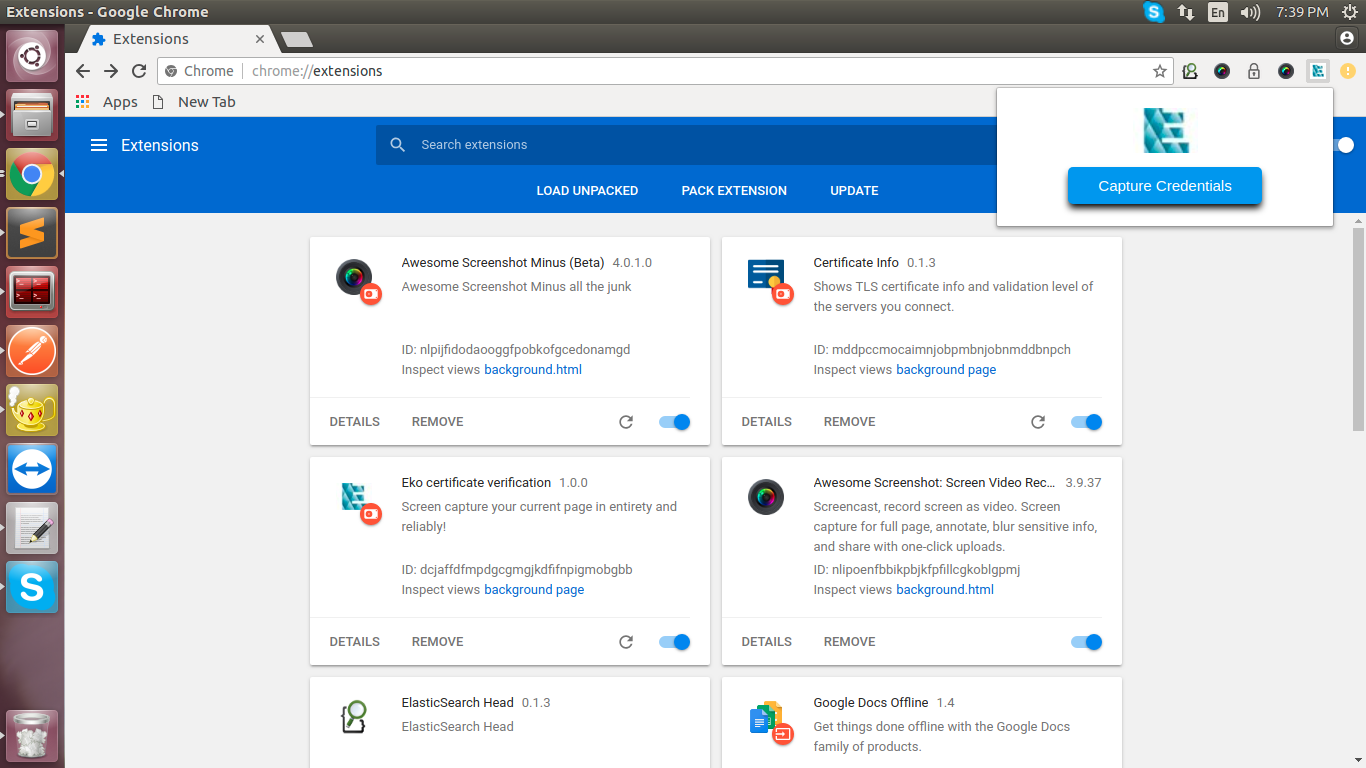1366x768 pixels.
Task: Open the Apps bookmark shortcut
Action: (106, 102)
